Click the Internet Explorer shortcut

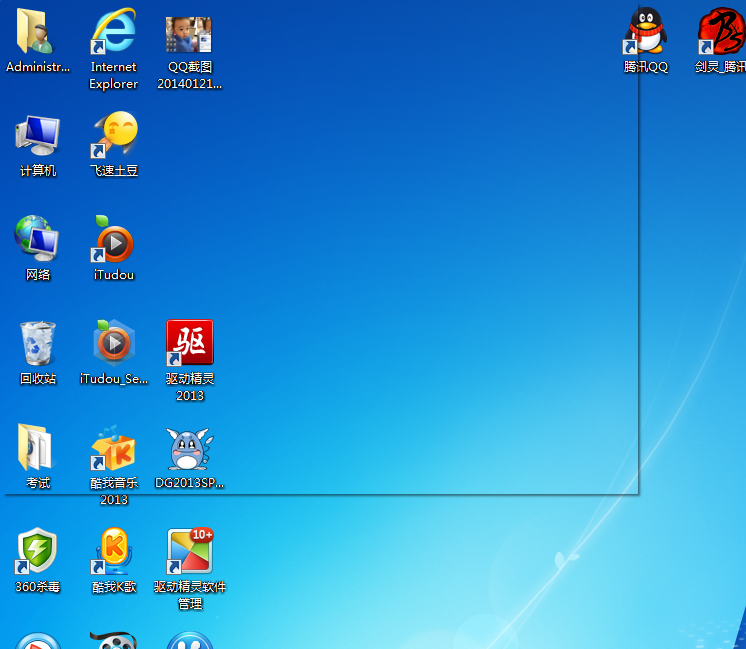tap(113, 33)
